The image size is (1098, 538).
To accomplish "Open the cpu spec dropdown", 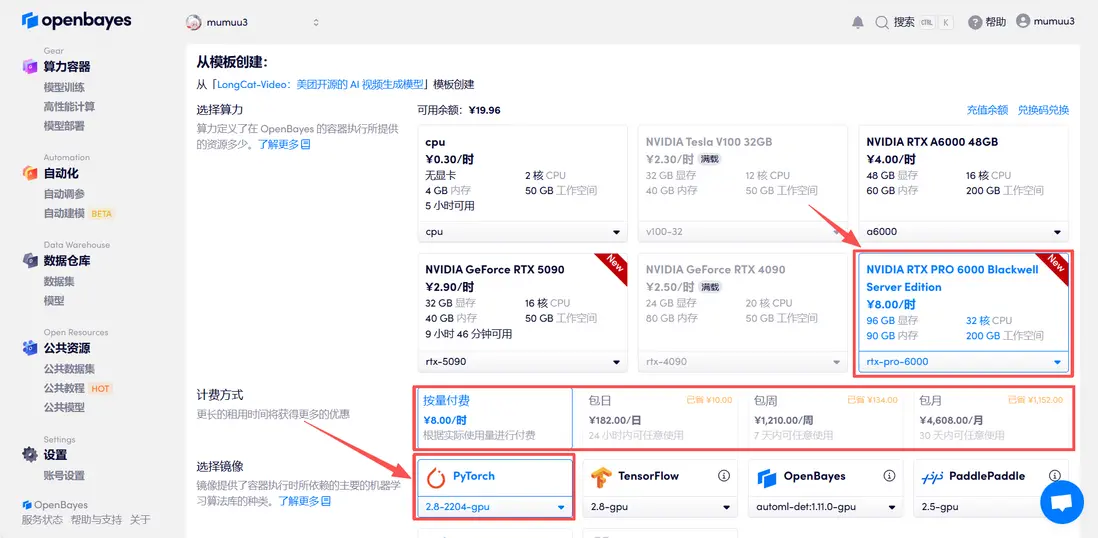I will point(522,232).
